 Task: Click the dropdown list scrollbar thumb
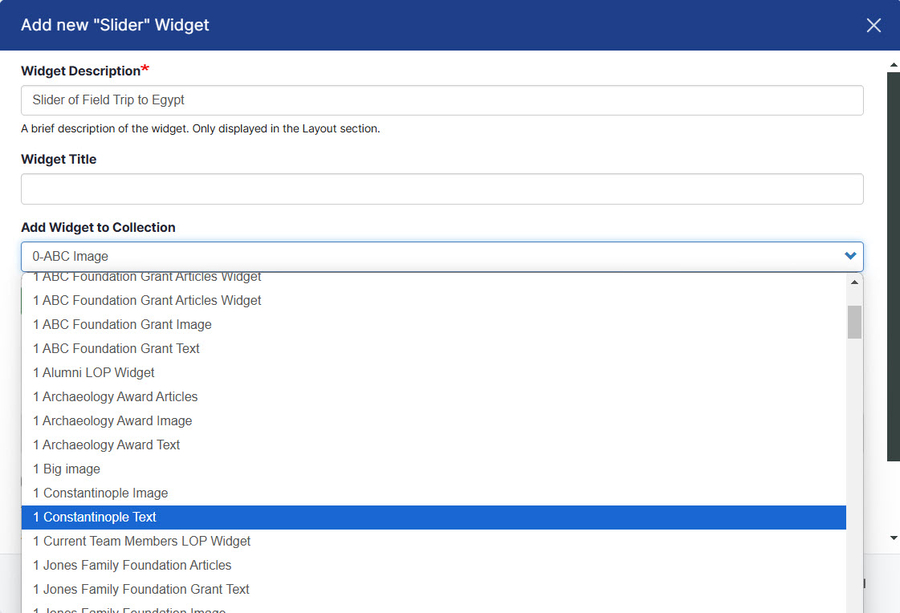[x=854, y=322]
